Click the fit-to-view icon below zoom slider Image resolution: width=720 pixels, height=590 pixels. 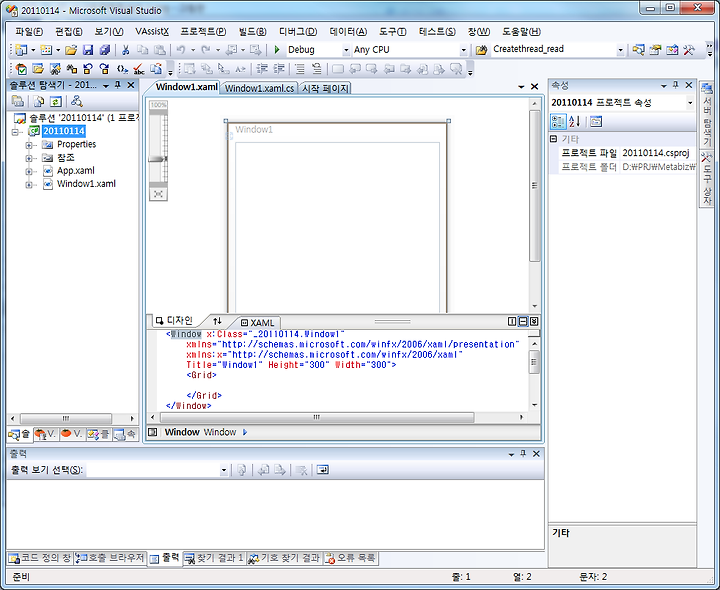pos(158,194)
